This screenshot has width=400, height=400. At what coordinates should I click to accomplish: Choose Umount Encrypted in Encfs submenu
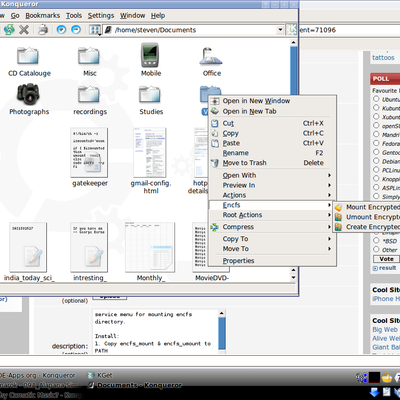(367, 217)
